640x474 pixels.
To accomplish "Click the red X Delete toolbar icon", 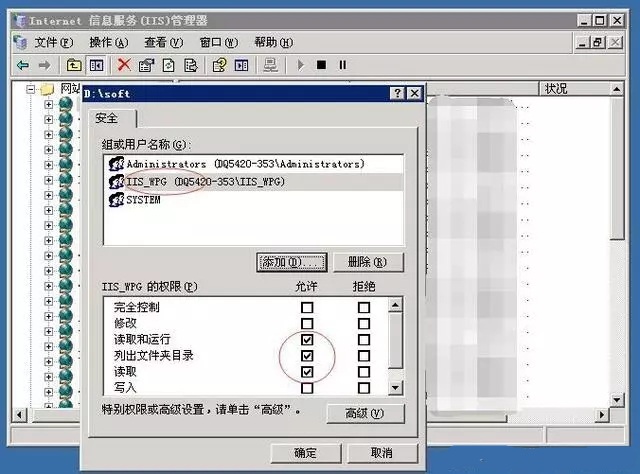I will click(124, 65).
